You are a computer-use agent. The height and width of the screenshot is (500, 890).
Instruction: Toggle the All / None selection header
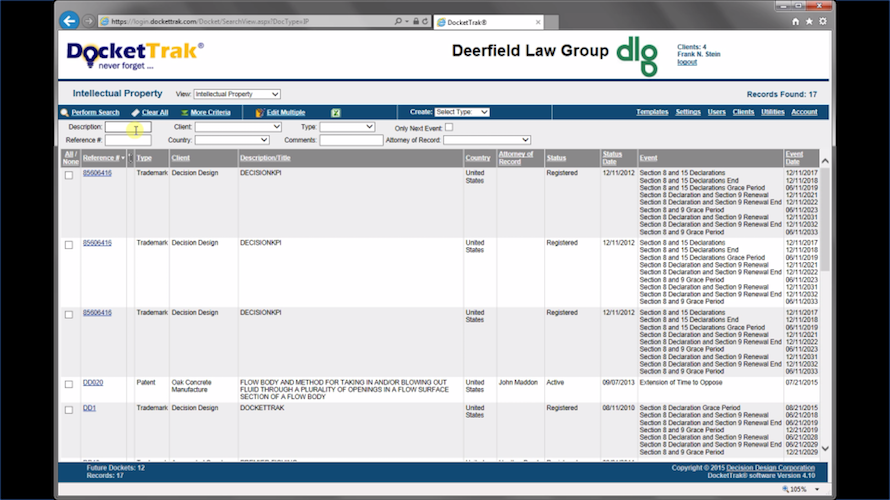coord(70,158)
